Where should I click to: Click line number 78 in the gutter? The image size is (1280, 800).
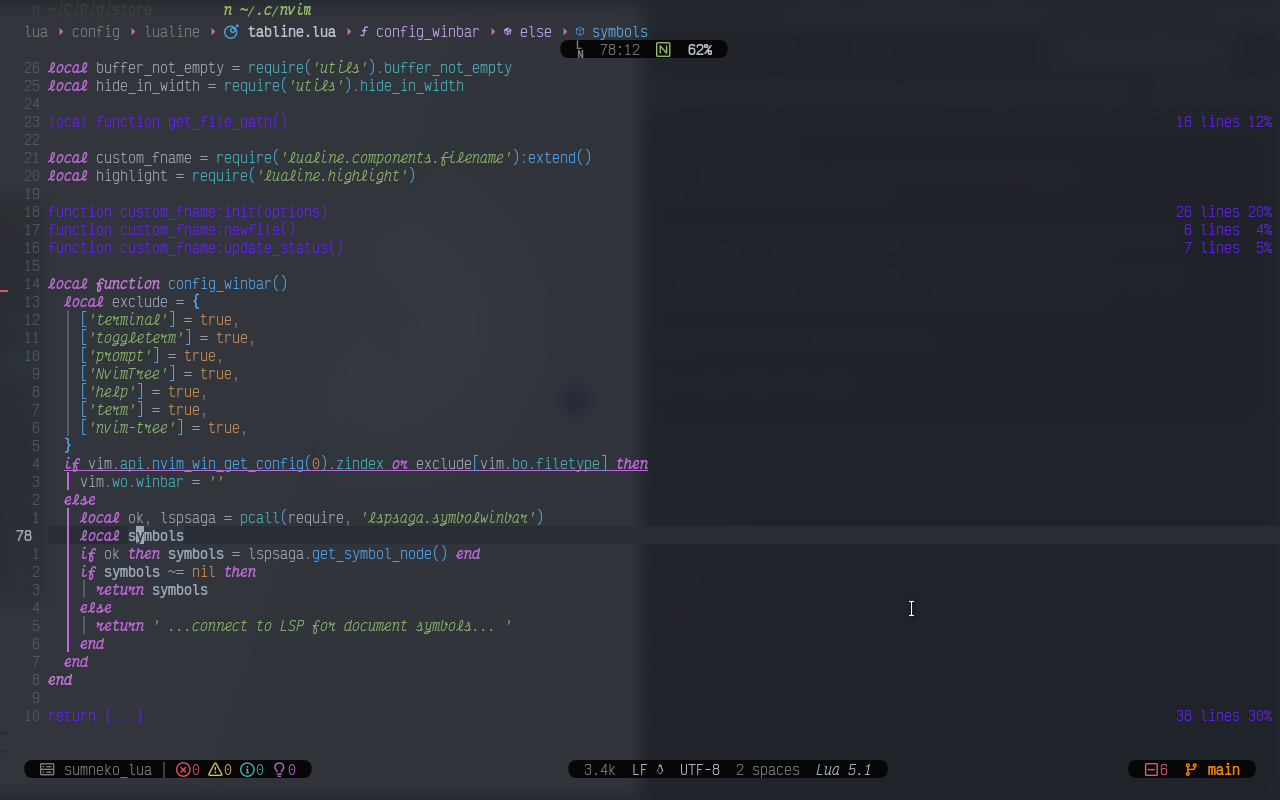point(24,535)
